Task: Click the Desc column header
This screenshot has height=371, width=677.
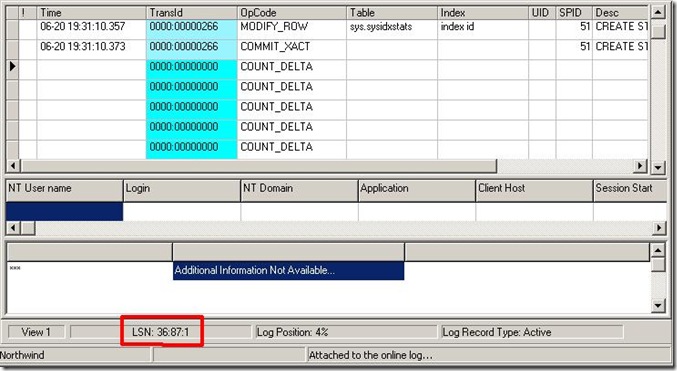Action: tap(620, 13)
